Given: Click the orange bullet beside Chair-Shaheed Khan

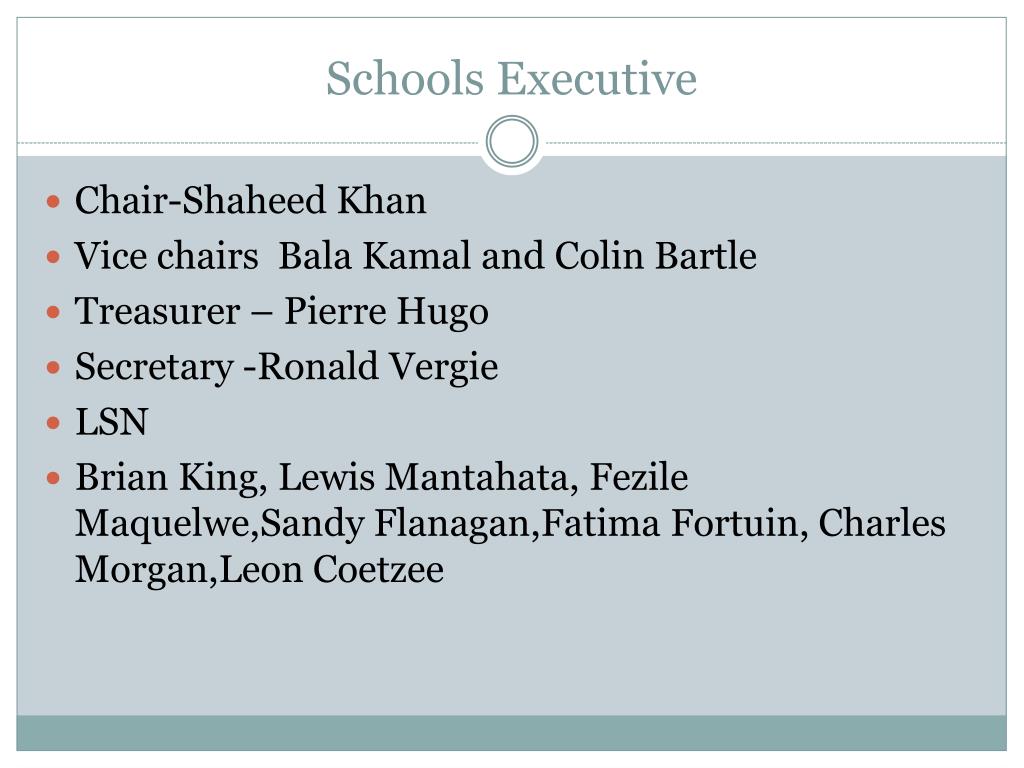Looking at the screenshot, I should (x=54, y=201).
